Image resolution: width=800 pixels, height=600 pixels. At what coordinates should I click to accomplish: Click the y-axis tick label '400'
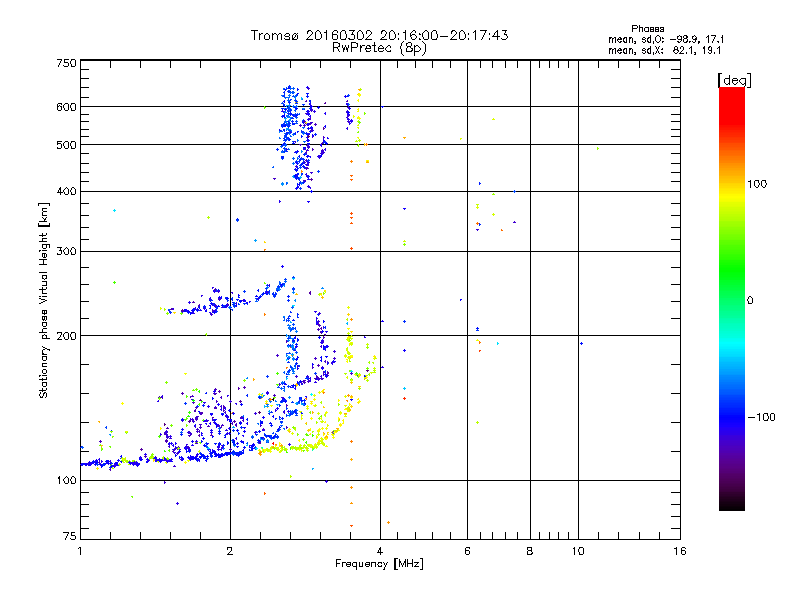coord(66,191)
